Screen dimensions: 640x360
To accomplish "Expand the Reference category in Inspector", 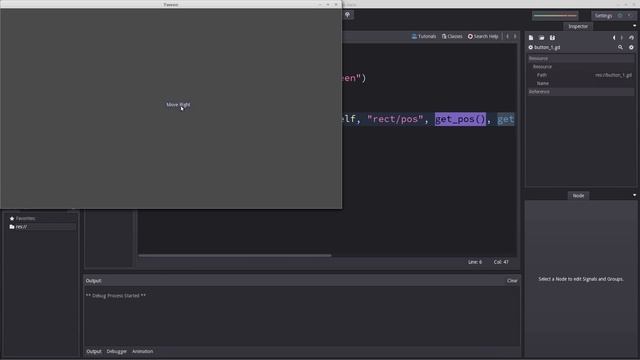I will pyautogui.click(x=580, y=92).
